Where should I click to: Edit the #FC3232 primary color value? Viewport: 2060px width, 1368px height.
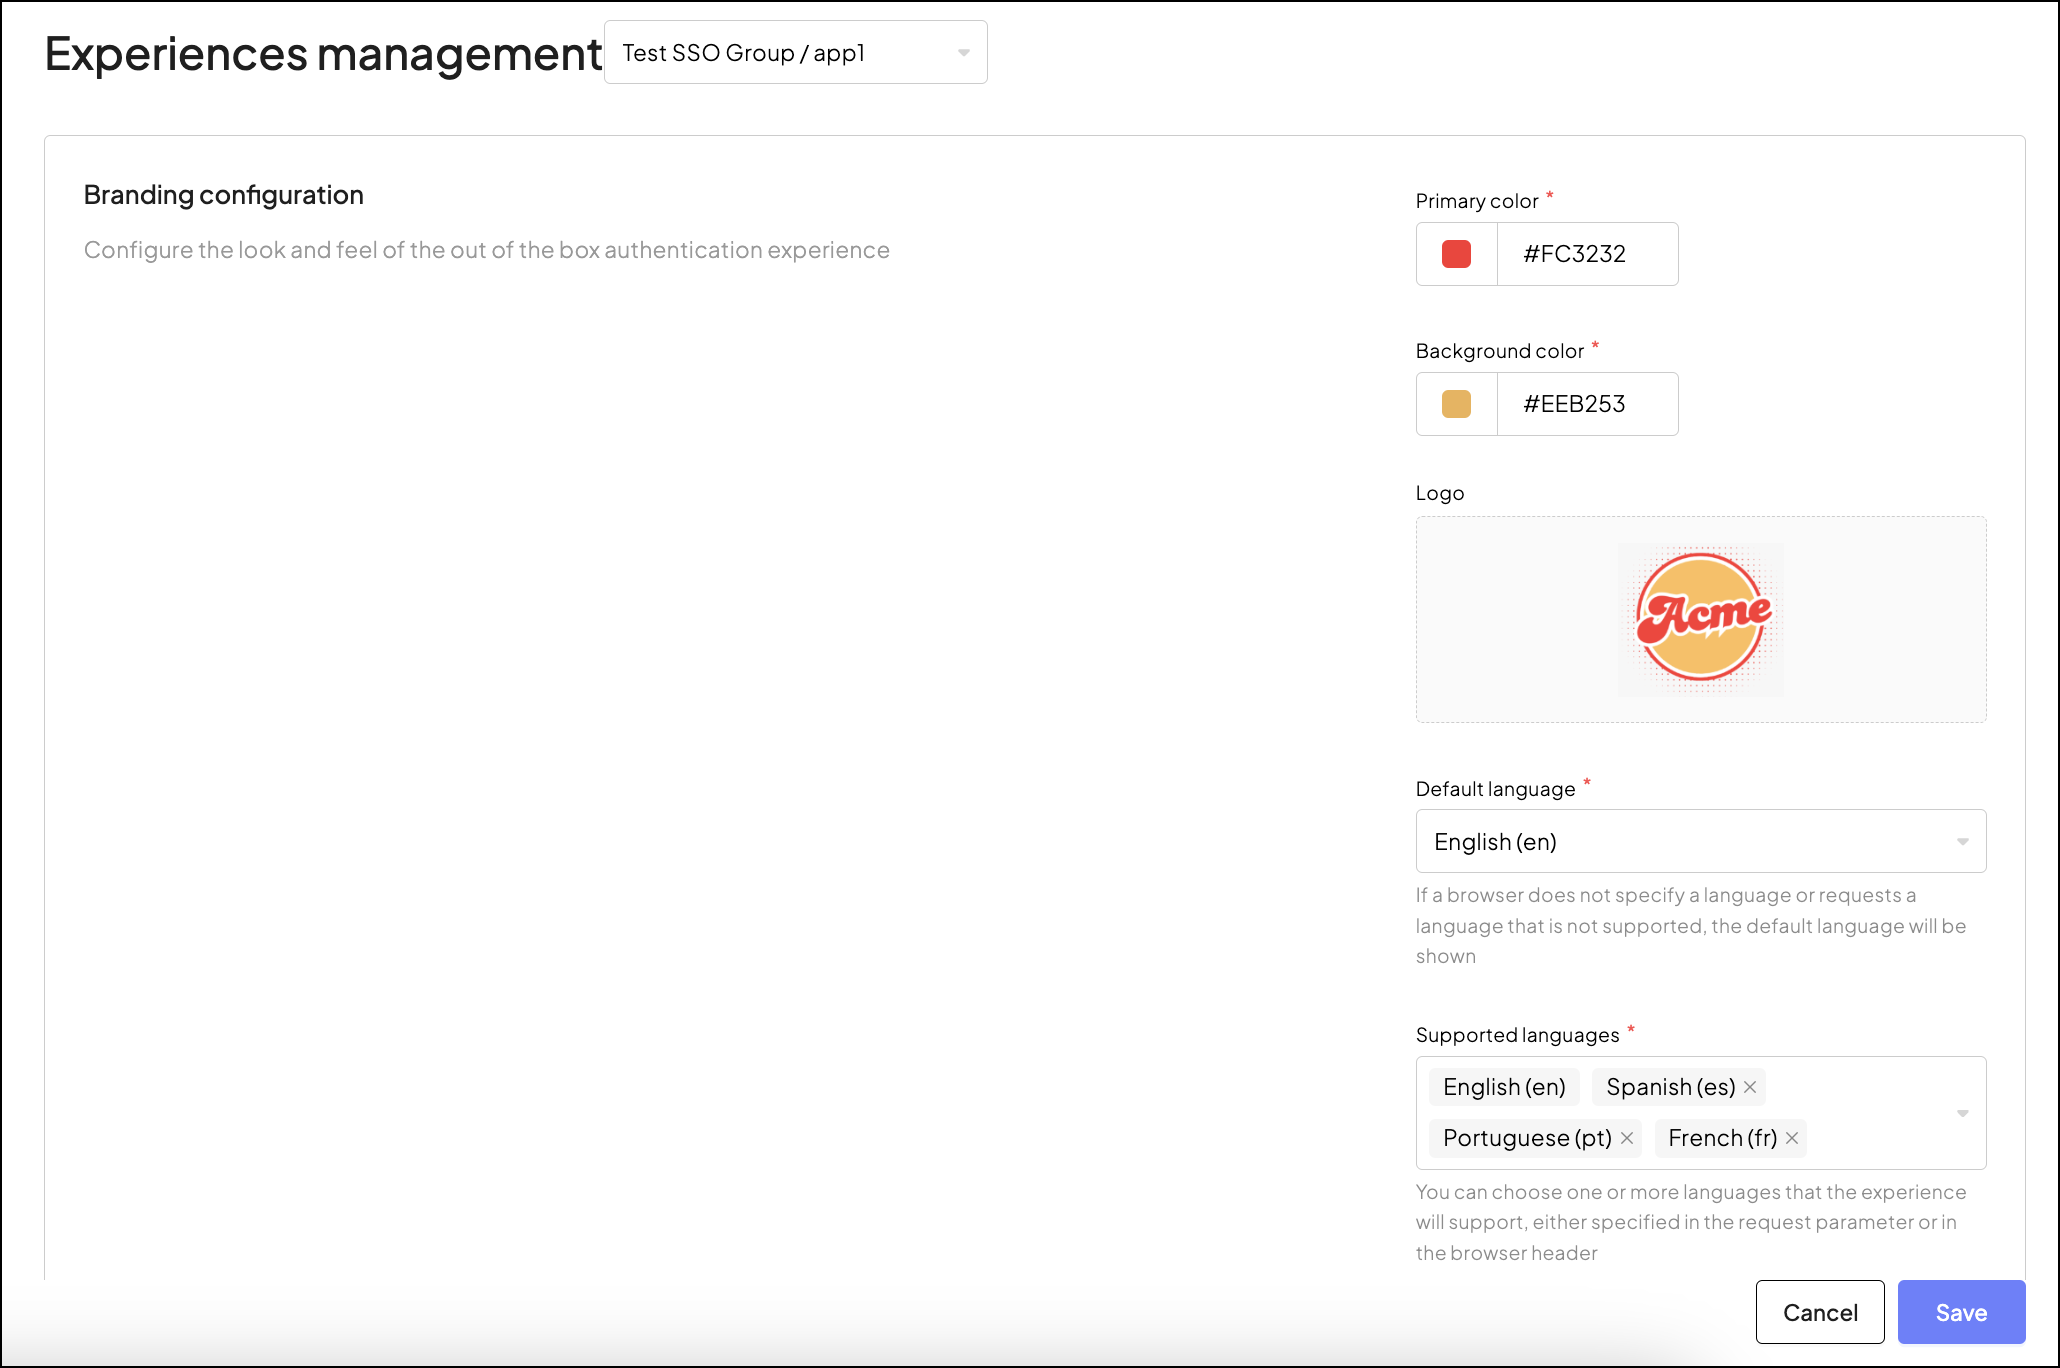click(1587, 254)
